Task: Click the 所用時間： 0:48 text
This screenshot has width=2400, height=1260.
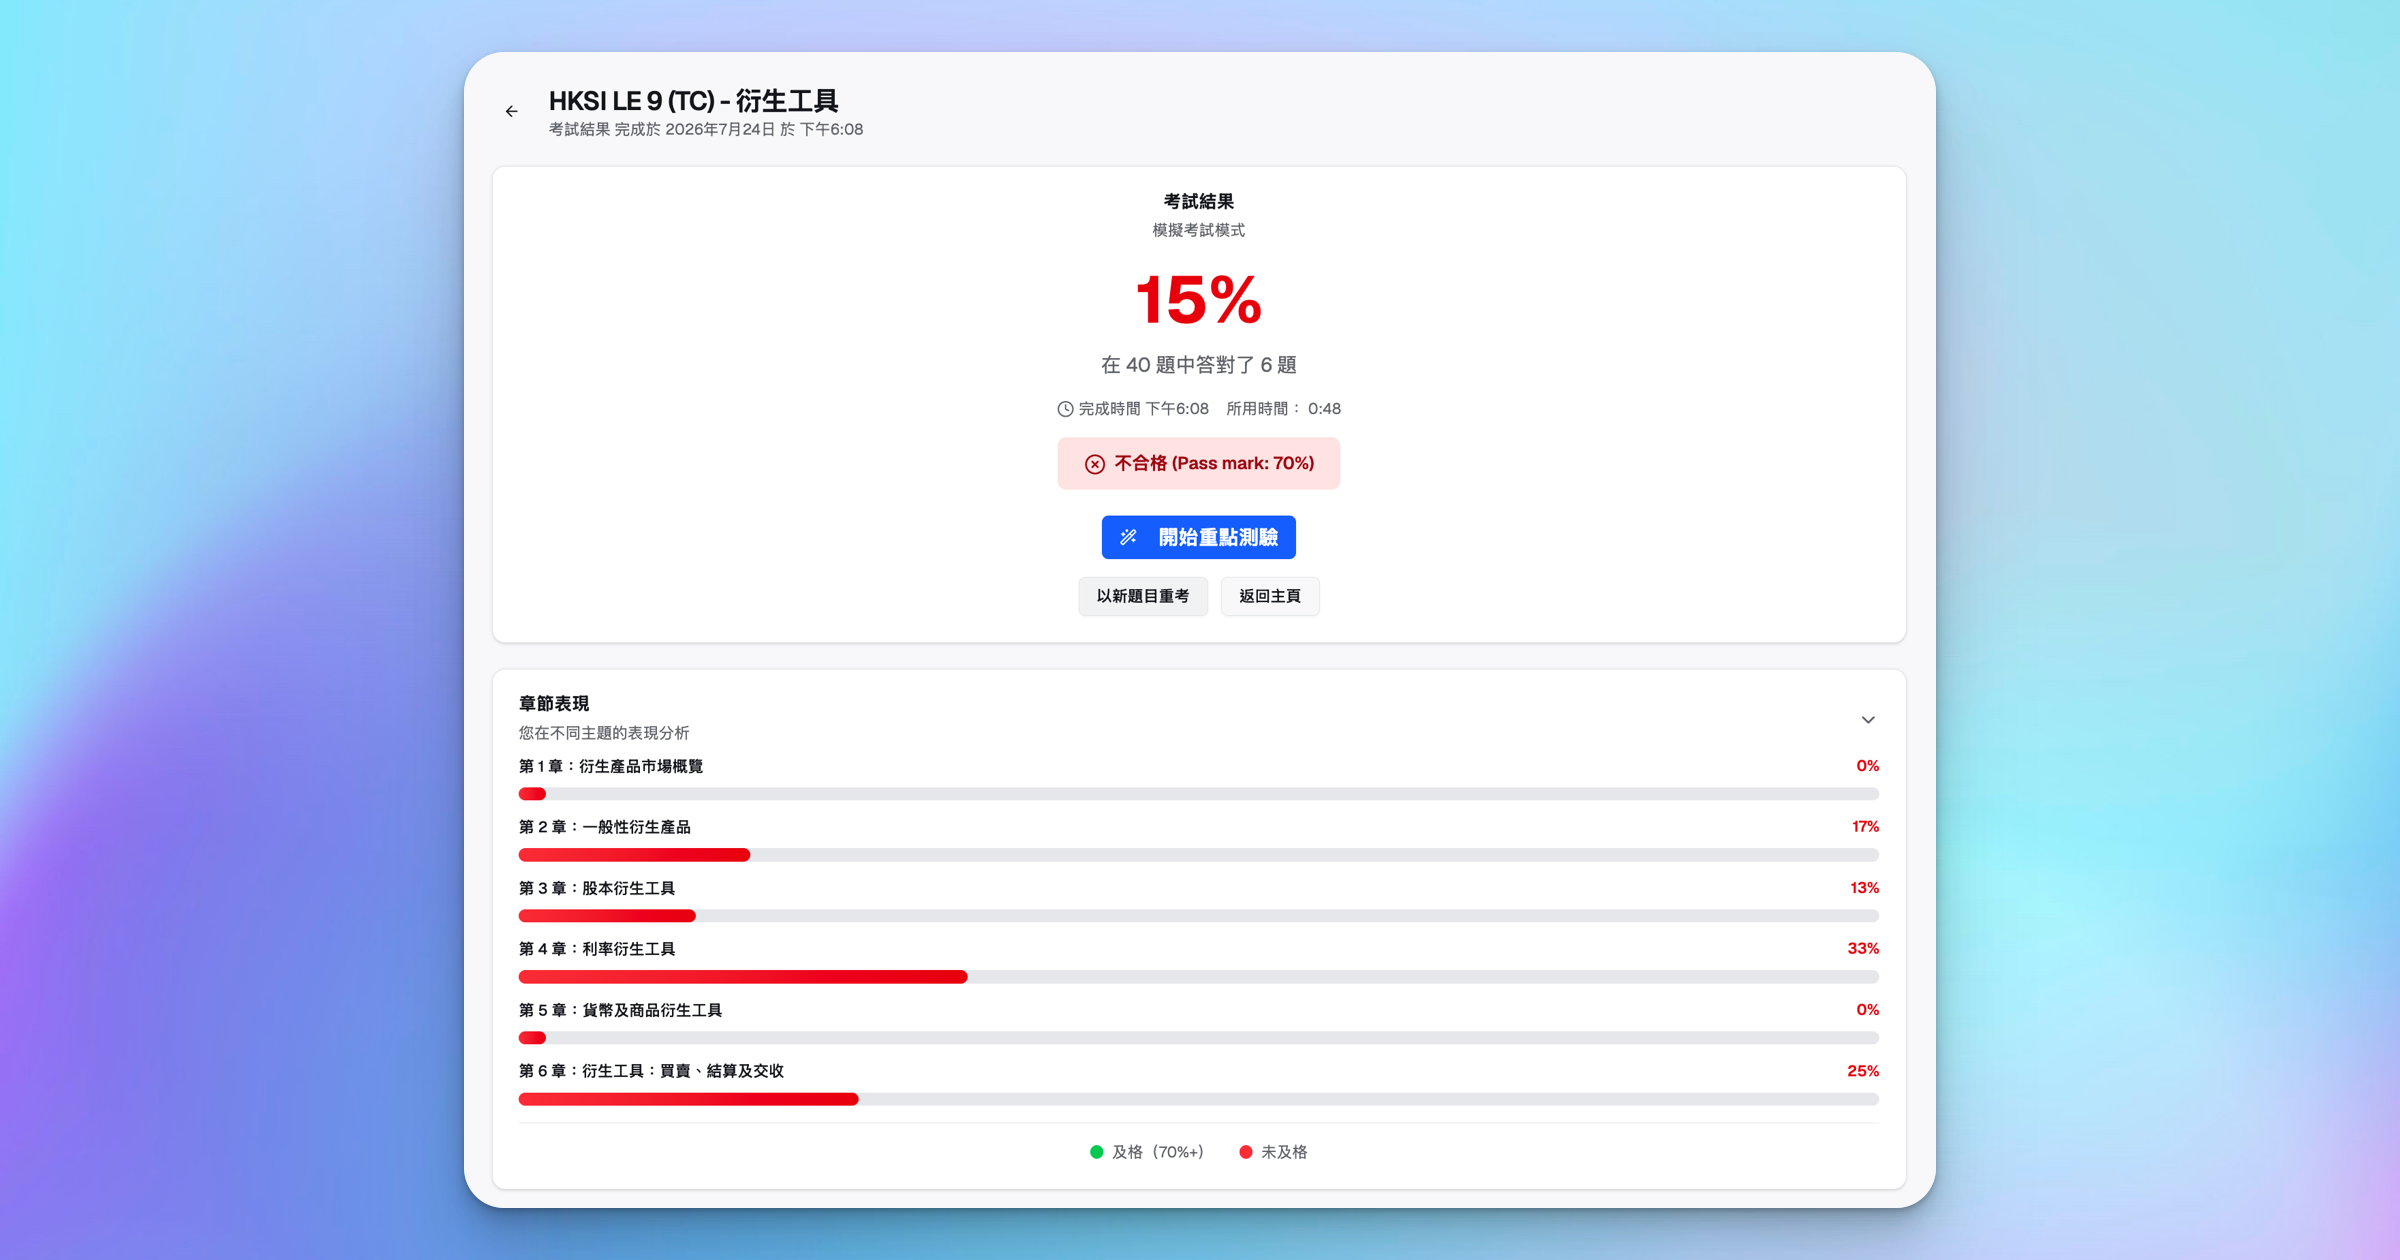Action: click(1283, 409)
